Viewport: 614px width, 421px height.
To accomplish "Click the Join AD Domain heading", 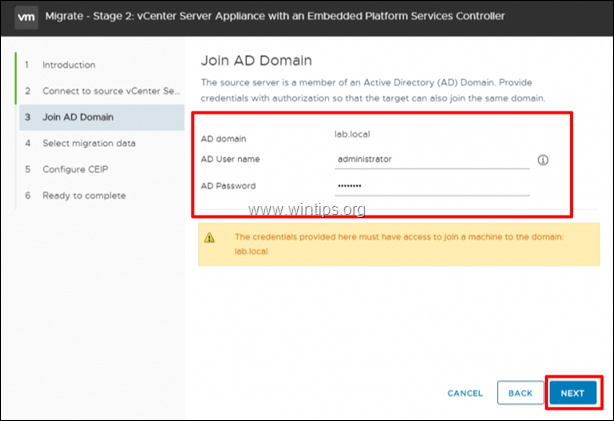I will coord(256,61).
